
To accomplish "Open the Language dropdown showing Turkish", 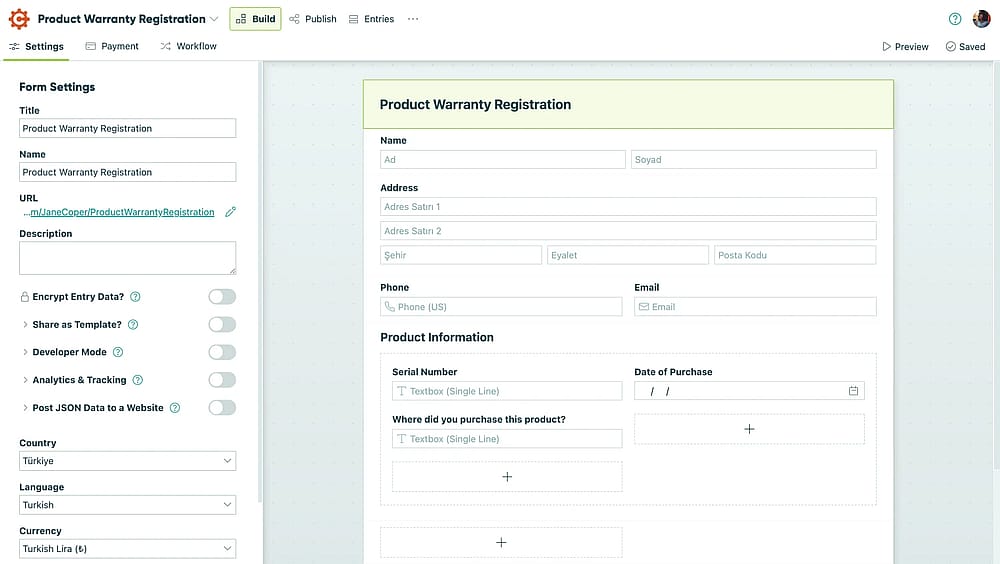I will (128, 505).
